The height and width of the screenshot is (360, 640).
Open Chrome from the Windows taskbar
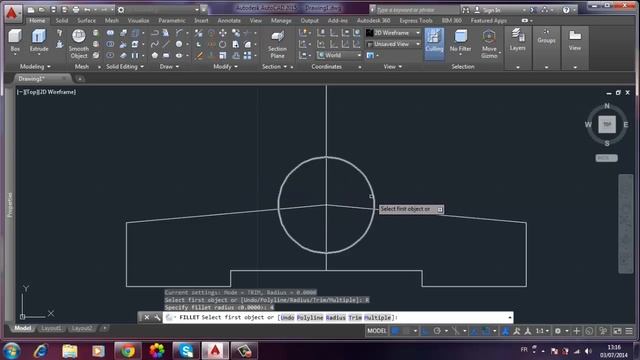coord(128,351)
